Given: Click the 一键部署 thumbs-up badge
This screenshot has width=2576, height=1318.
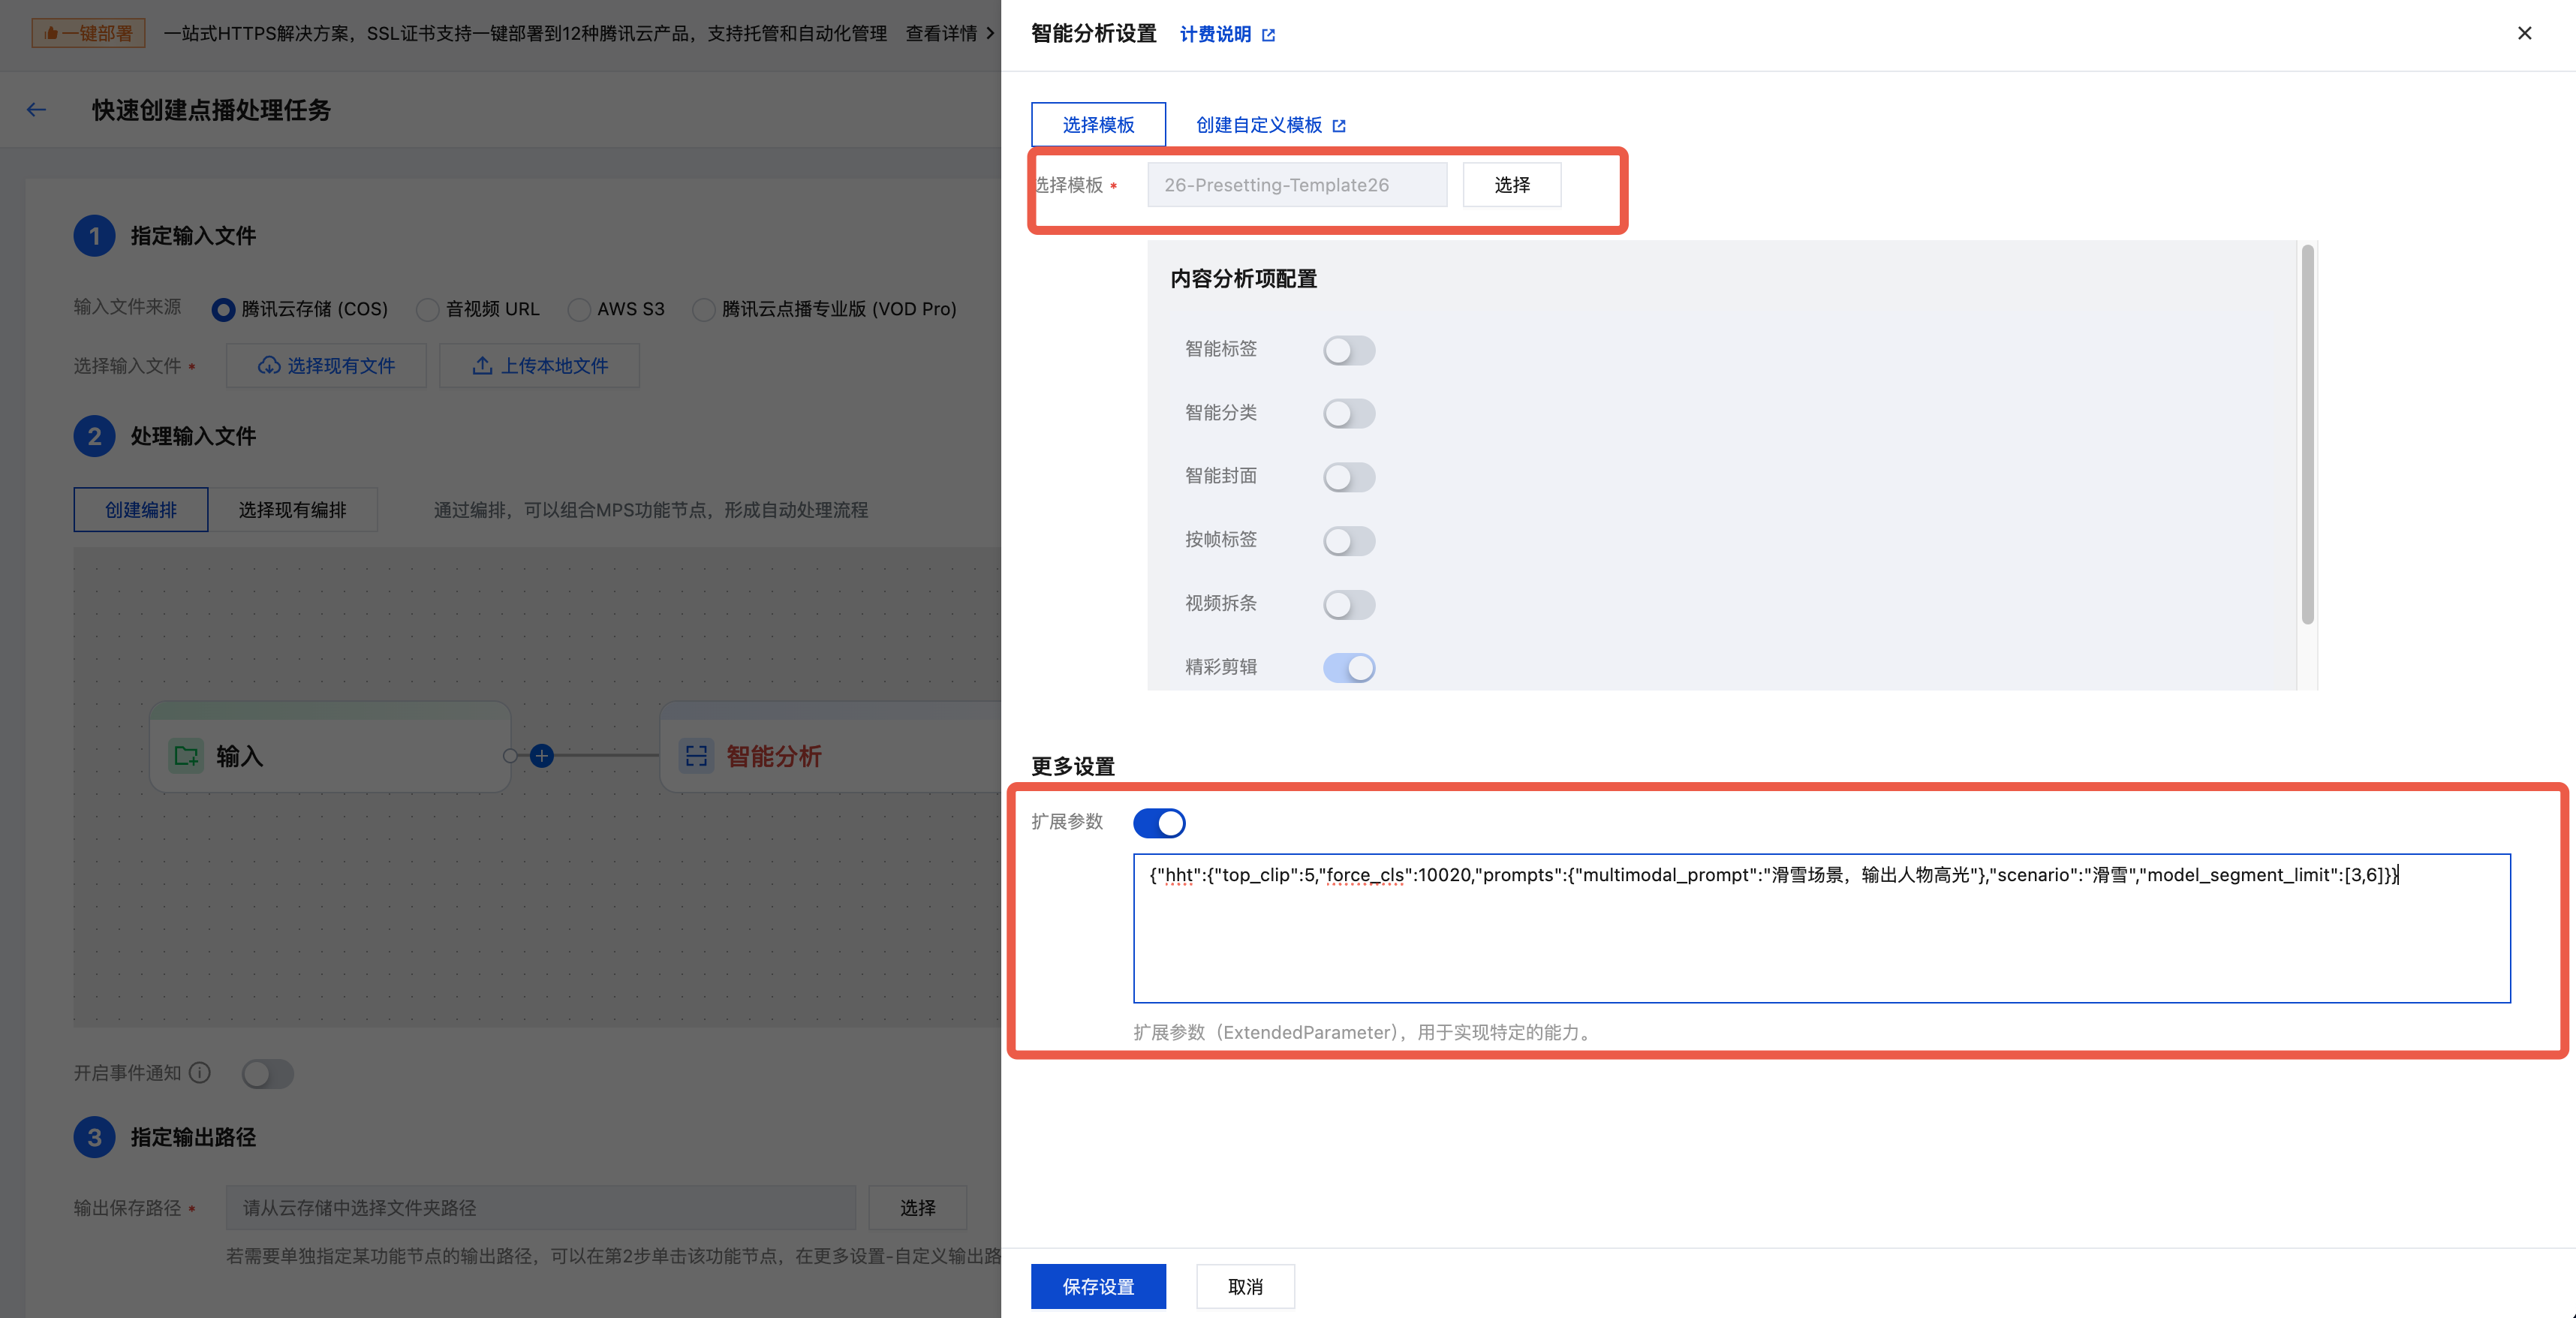Looking at the screenshot, I should 88,33.
